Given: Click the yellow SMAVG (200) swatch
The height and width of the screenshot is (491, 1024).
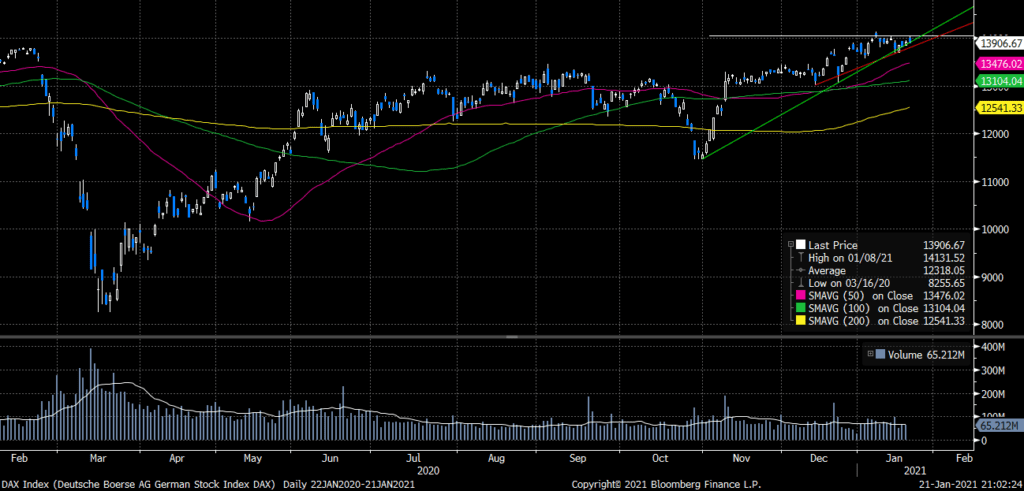Looking at the screenshot, I should click(801, 321).
